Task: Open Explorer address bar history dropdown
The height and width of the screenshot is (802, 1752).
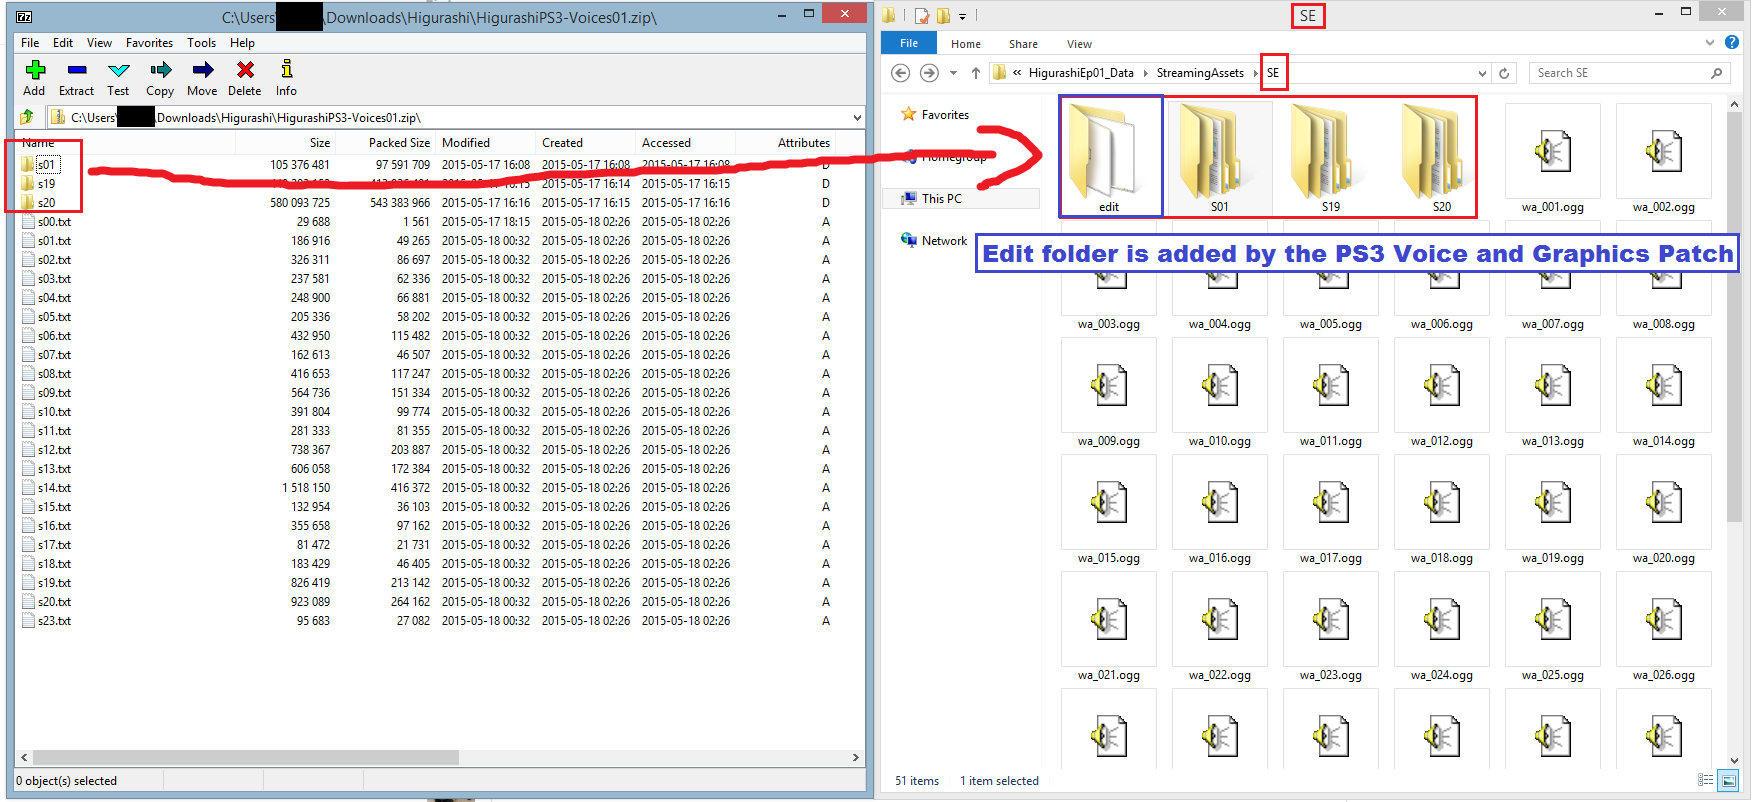Action: tap(1482, 73)
